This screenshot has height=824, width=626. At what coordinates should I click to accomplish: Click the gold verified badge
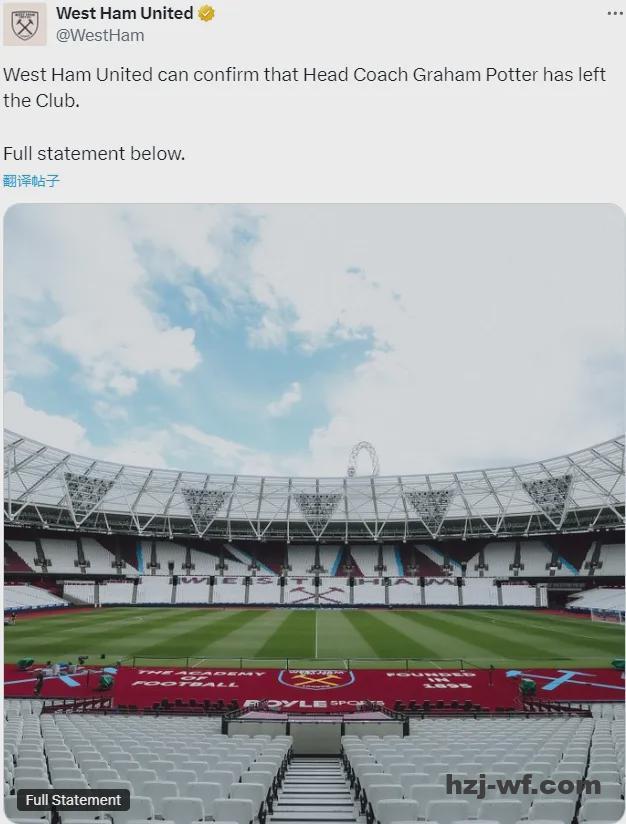(205, 14)
